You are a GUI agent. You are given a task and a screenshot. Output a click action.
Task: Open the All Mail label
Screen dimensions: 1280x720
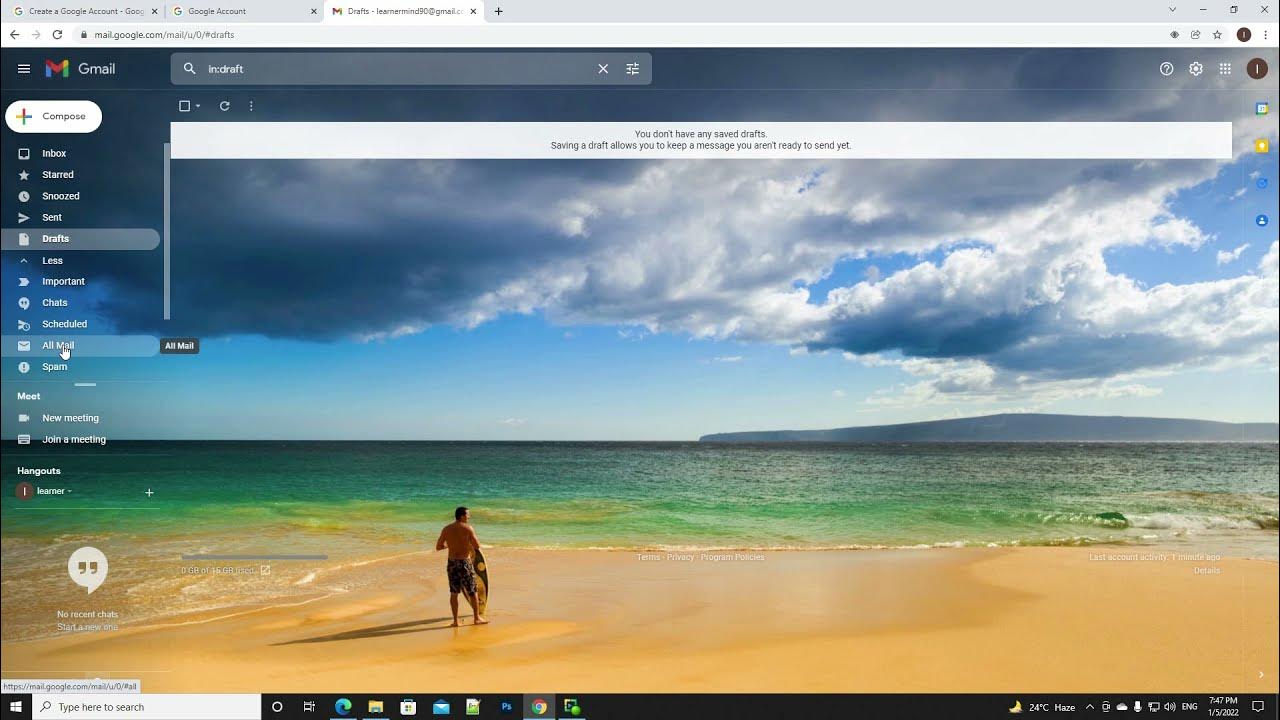pos(80,345)
